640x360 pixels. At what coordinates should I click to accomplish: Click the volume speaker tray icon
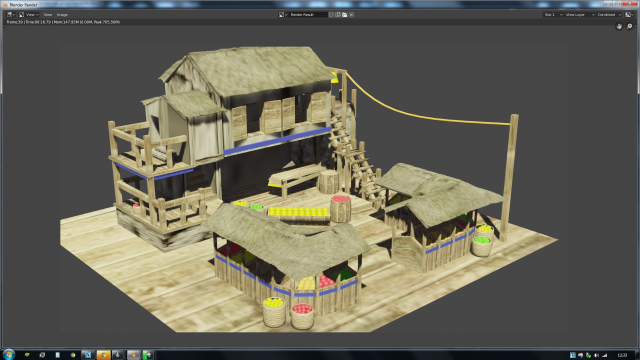click(596, 355)
